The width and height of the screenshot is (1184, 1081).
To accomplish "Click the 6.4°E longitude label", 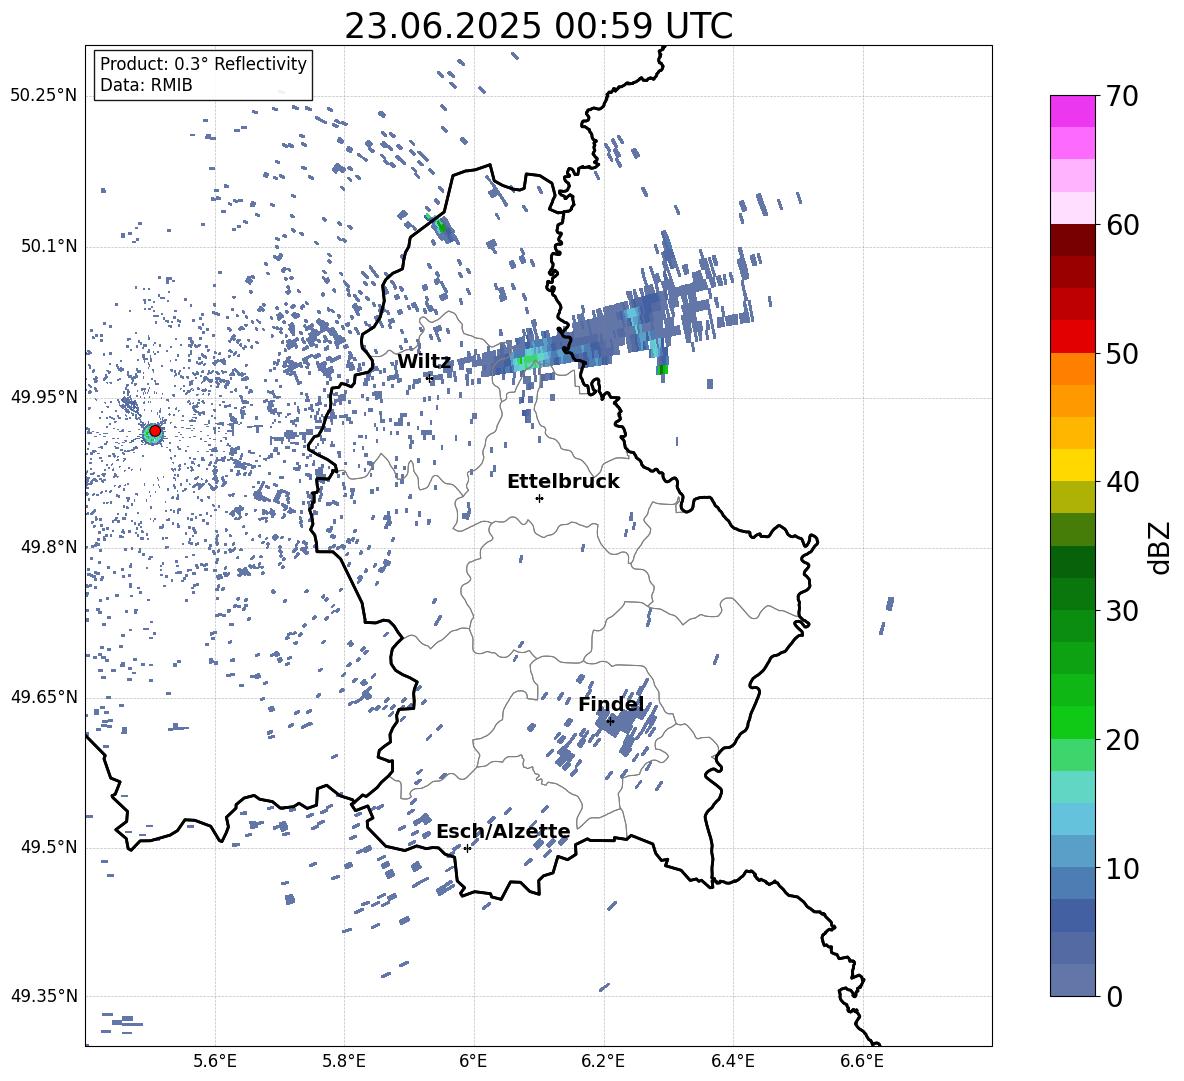I will [732, 1061].
